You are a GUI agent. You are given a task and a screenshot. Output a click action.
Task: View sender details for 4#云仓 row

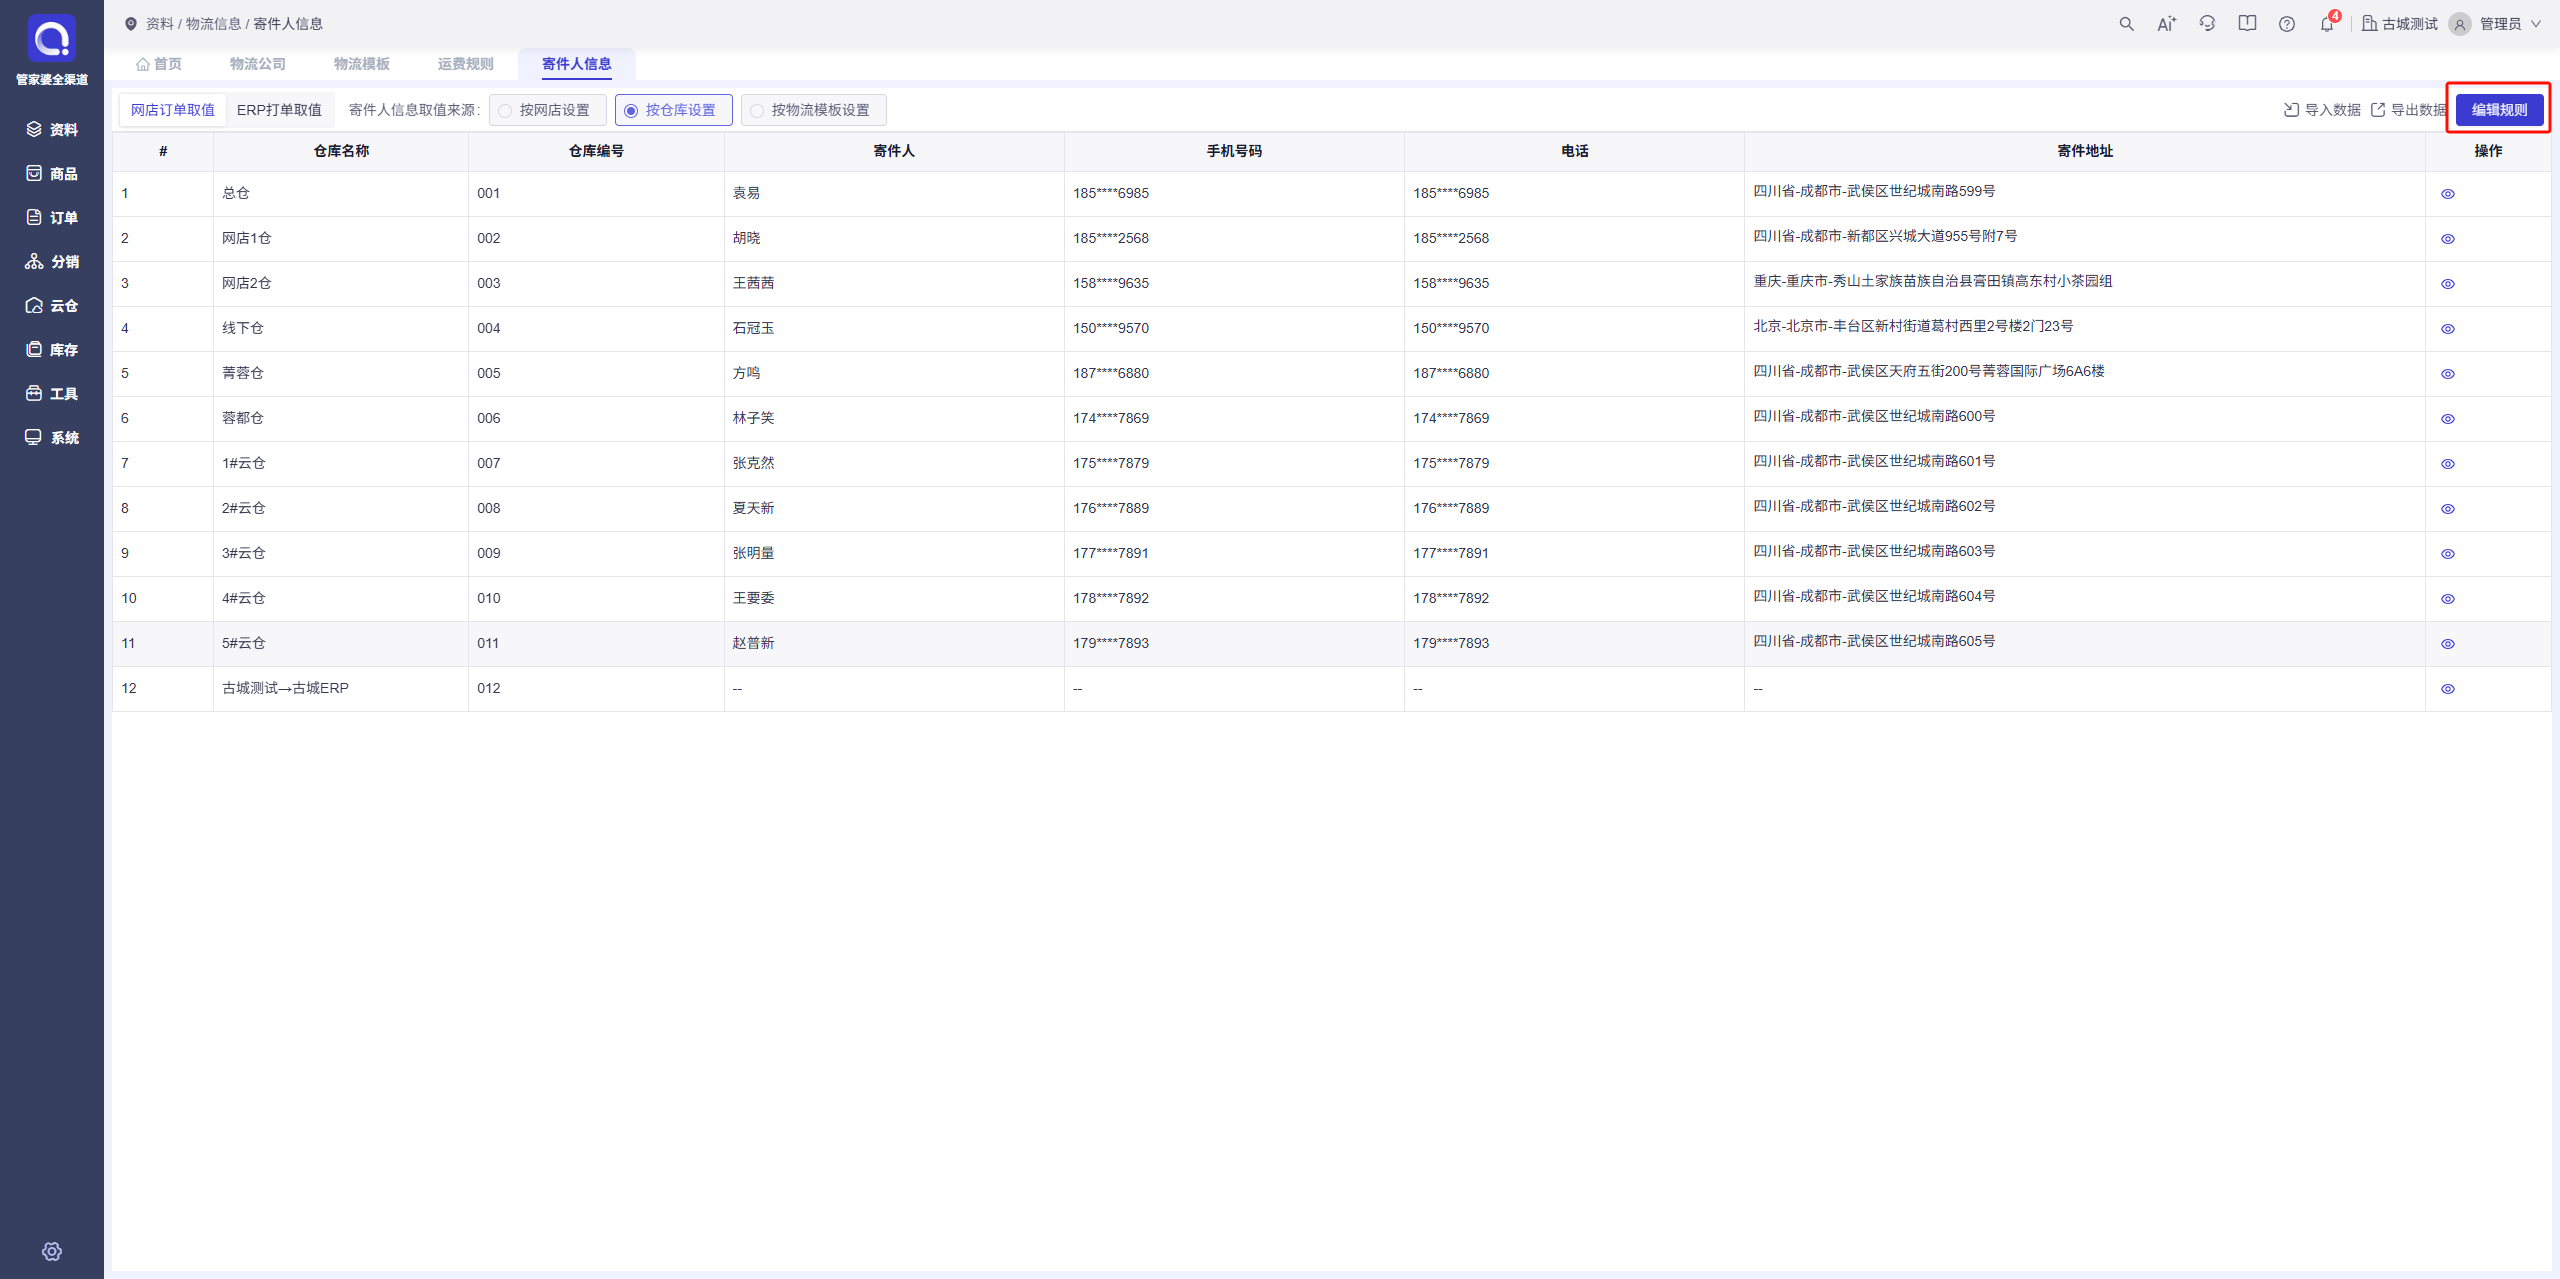pyautogui.click(x=2447, y=599)
